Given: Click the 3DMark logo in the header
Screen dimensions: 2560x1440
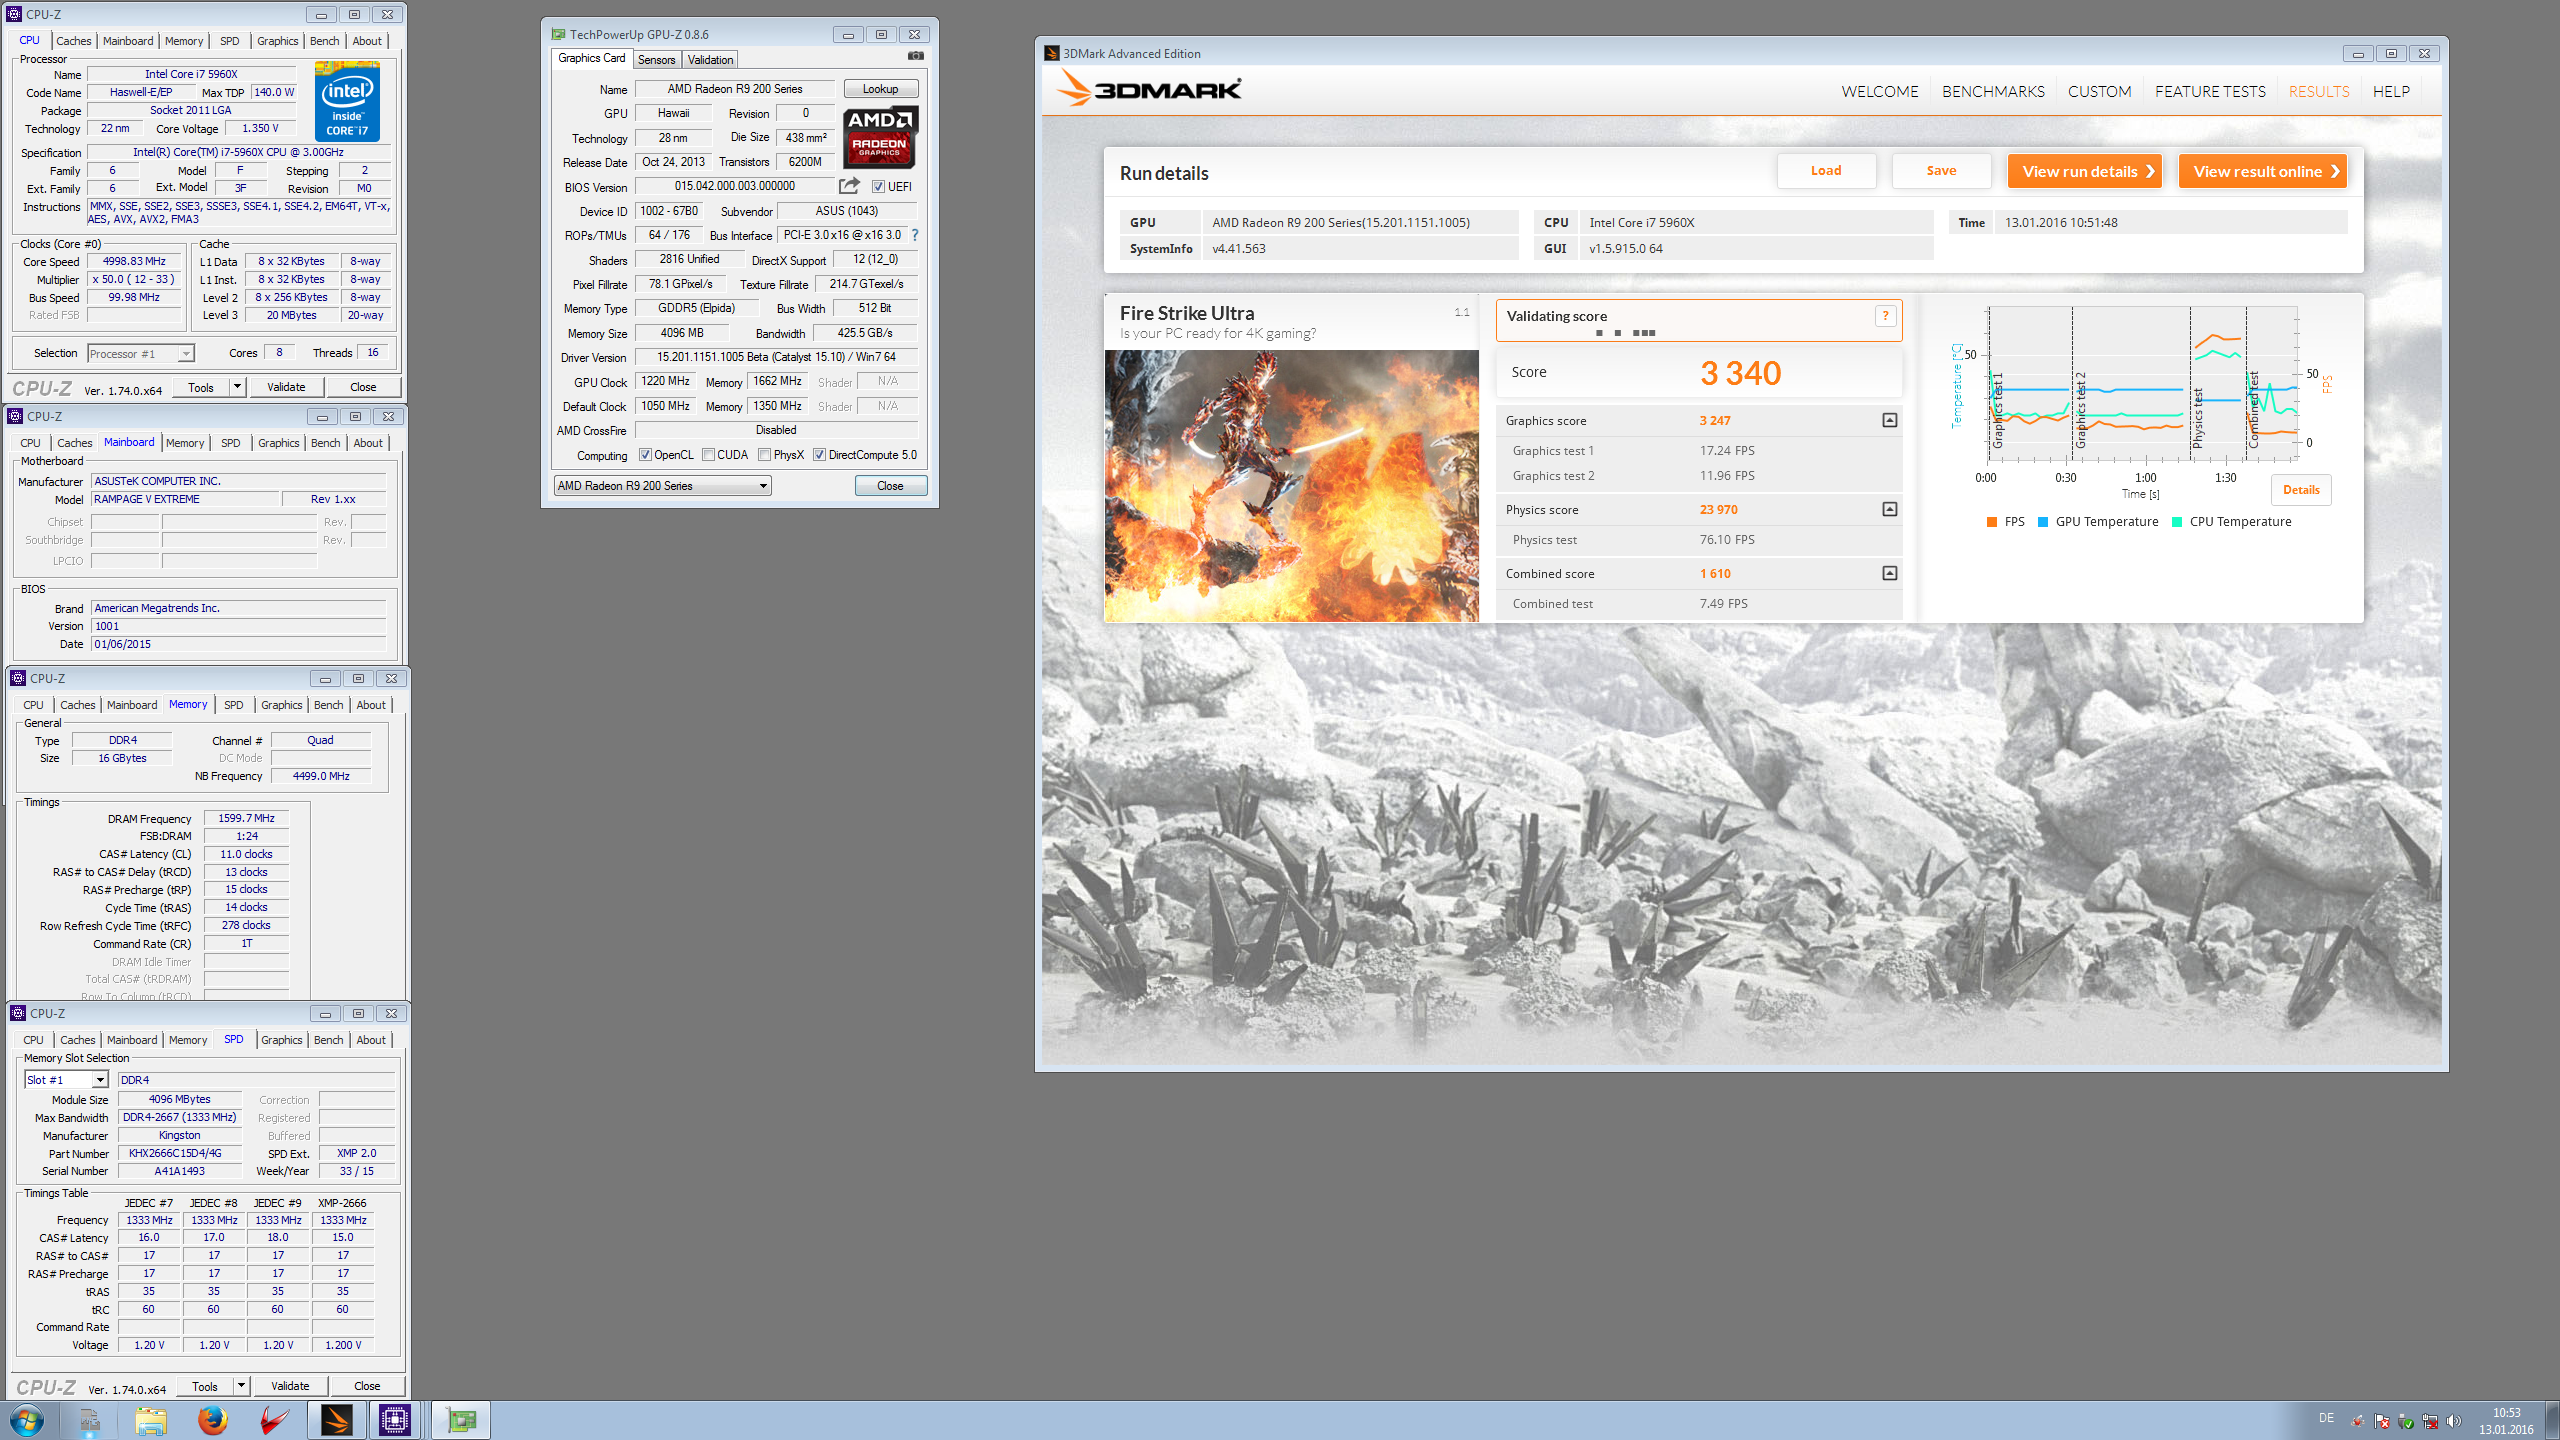Looking at the screenshot, I should (1150, 89).
